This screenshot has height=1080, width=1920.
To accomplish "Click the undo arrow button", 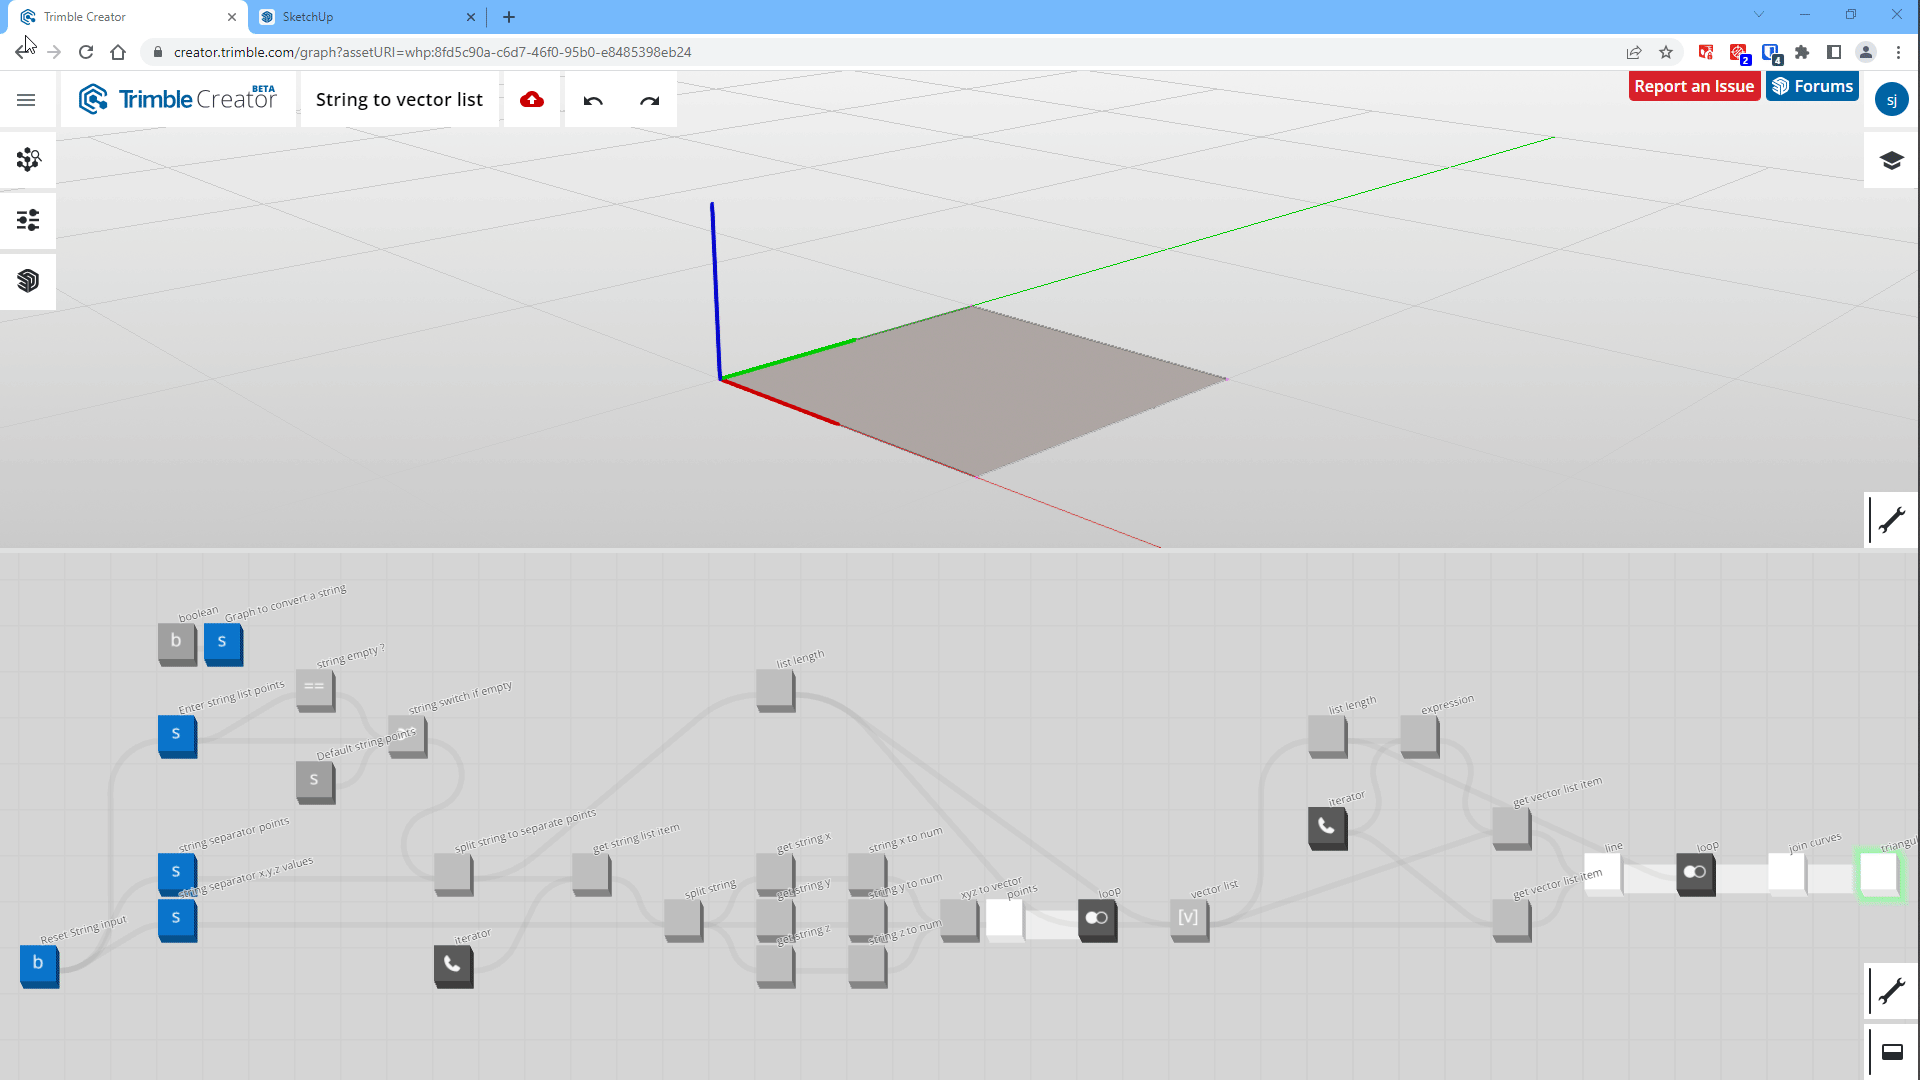I will [x=593, y=100].
